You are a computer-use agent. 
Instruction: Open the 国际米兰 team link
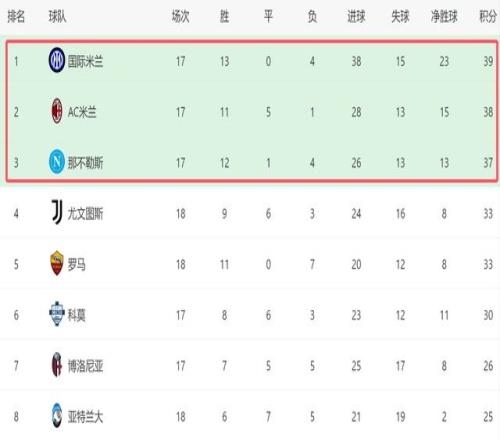85,61
